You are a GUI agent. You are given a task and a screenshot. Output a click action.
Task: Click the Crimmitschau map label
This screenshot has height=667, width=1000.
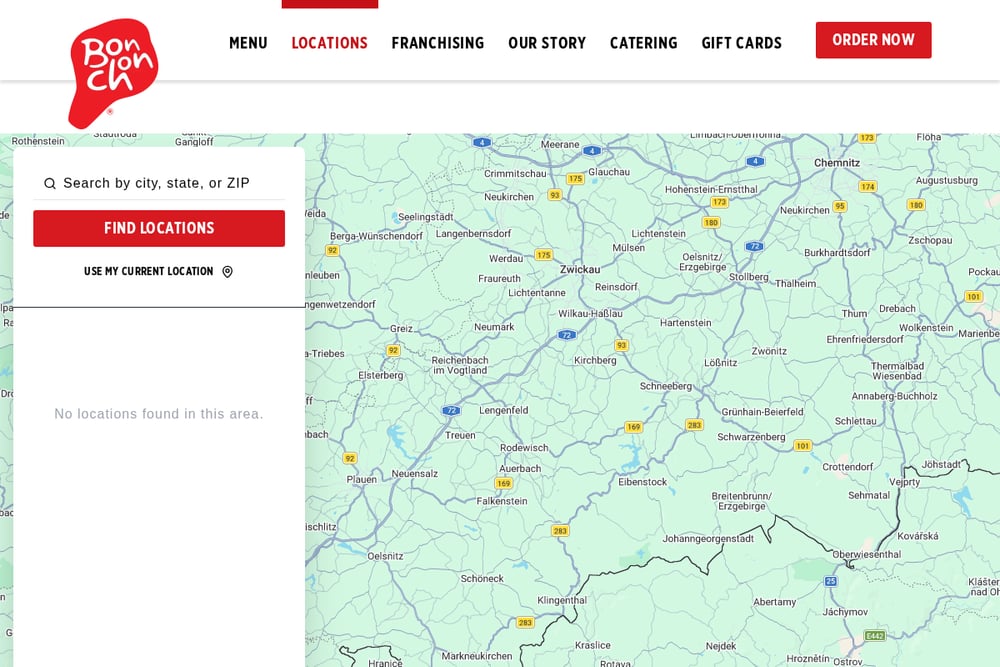515,174
